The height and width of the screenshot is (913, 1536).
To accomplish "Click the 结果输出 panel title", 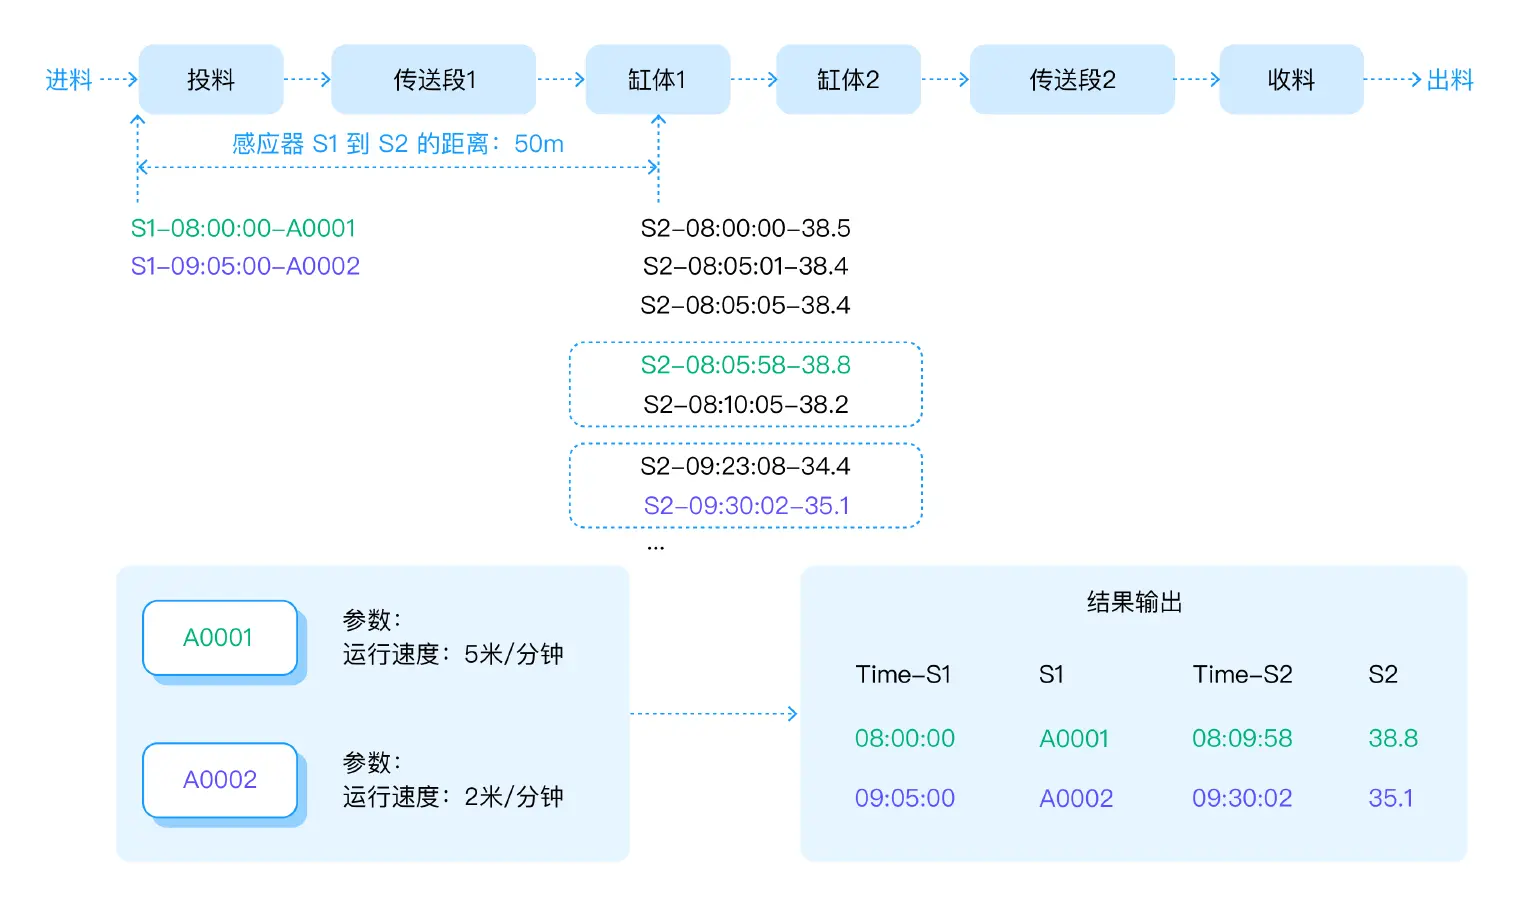I will point(1134,602).
